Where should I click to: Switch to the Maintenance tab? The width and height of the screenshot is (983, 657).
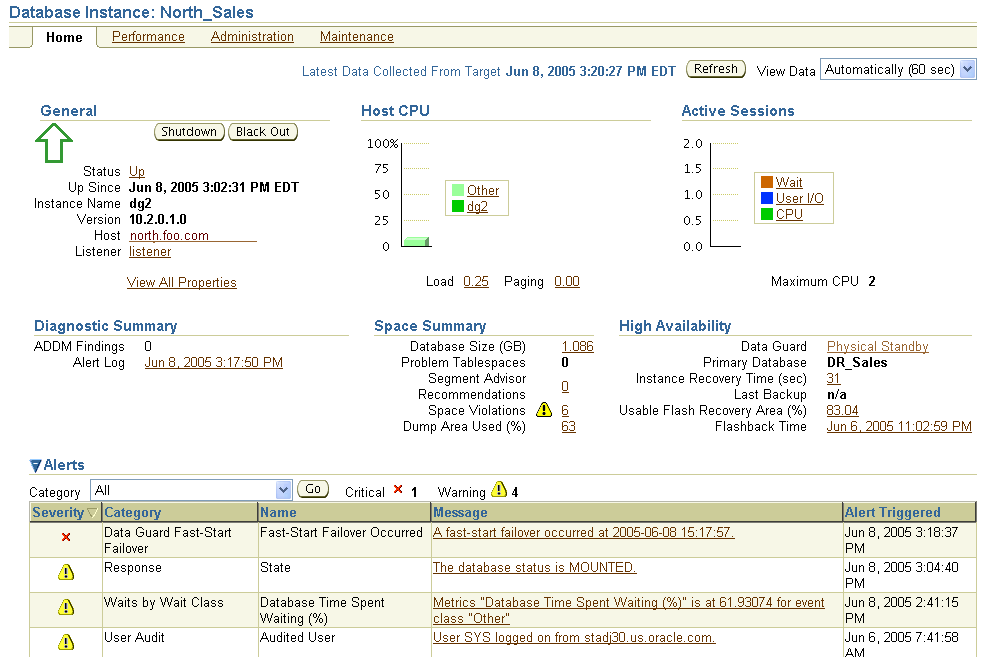point(356,36)
